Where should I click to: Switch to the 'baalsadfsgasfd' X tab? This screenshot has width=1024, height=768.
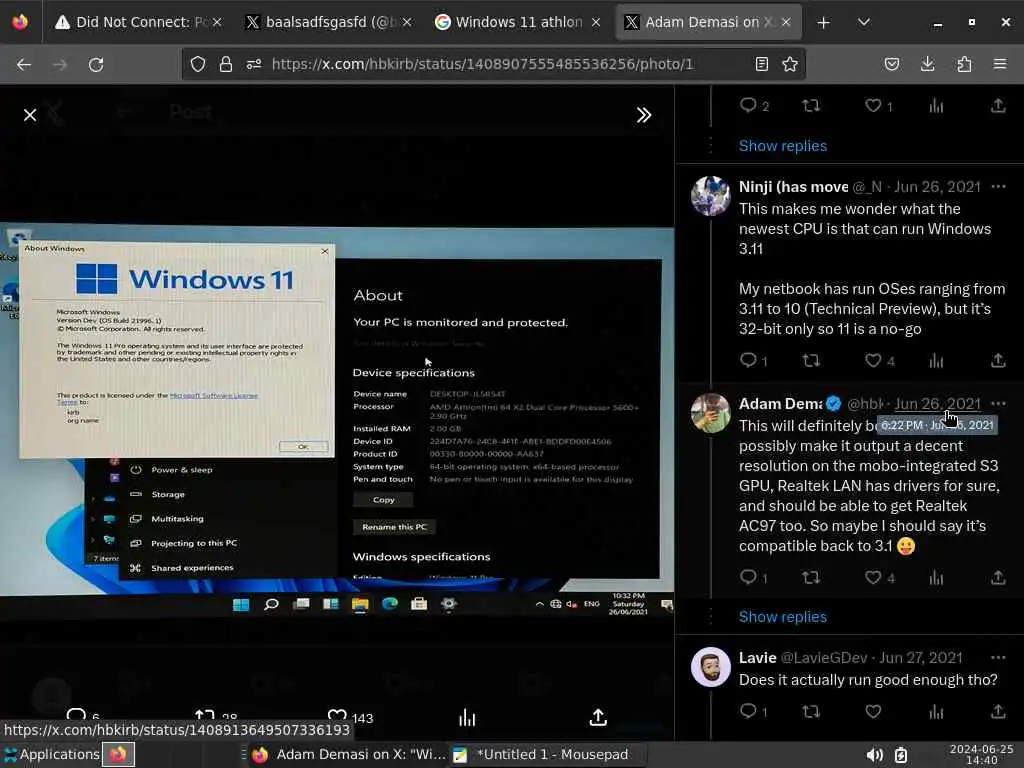pos(327,22)
